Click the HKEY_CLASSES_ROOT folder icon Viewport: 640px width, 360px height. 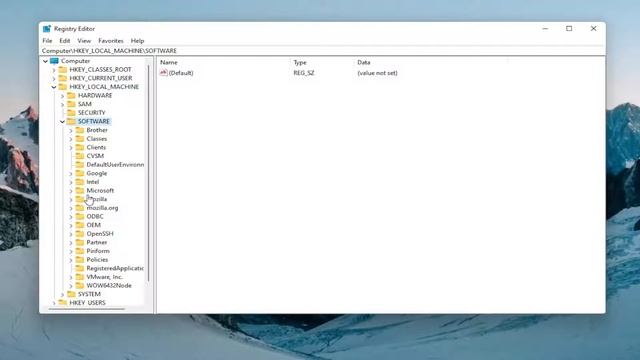[62, 69]
